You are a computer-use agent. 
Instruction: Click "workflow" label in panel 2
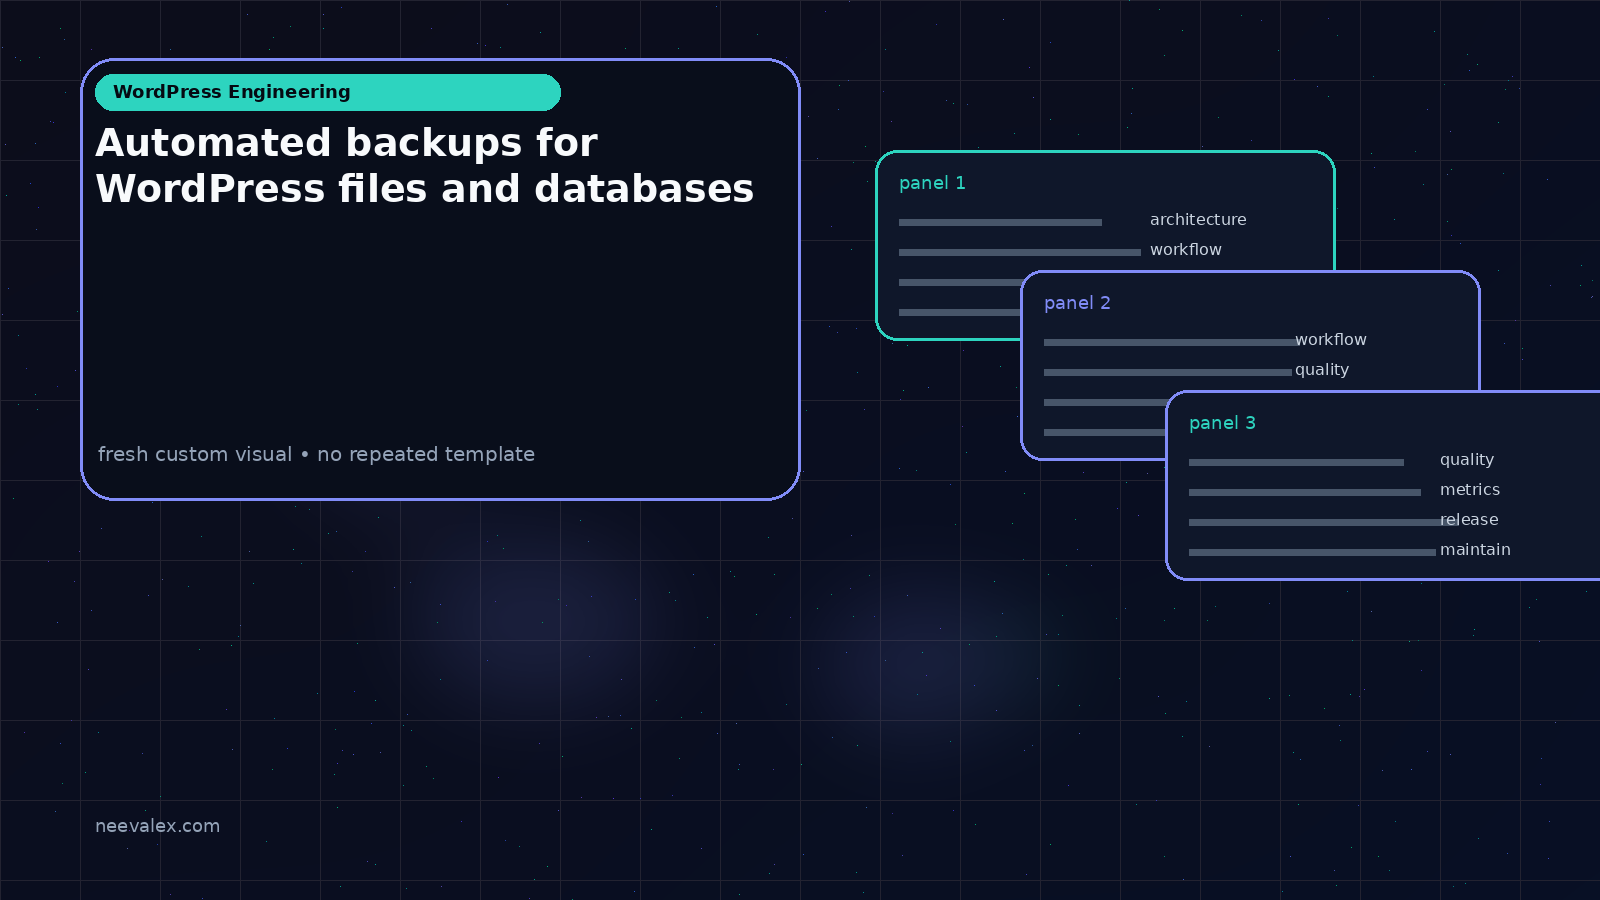pyautogui.click(x=1331, y=339)
